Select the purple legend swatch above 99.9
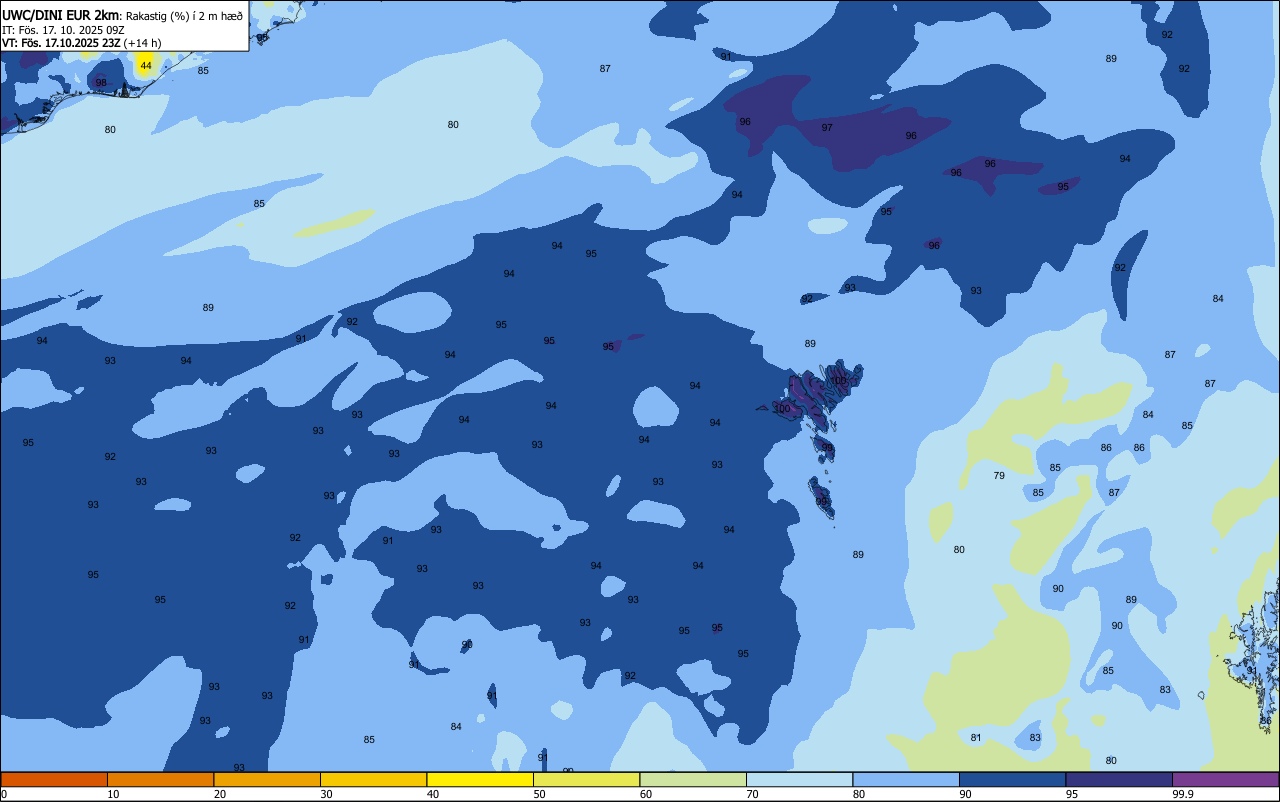 point(1225,779)
